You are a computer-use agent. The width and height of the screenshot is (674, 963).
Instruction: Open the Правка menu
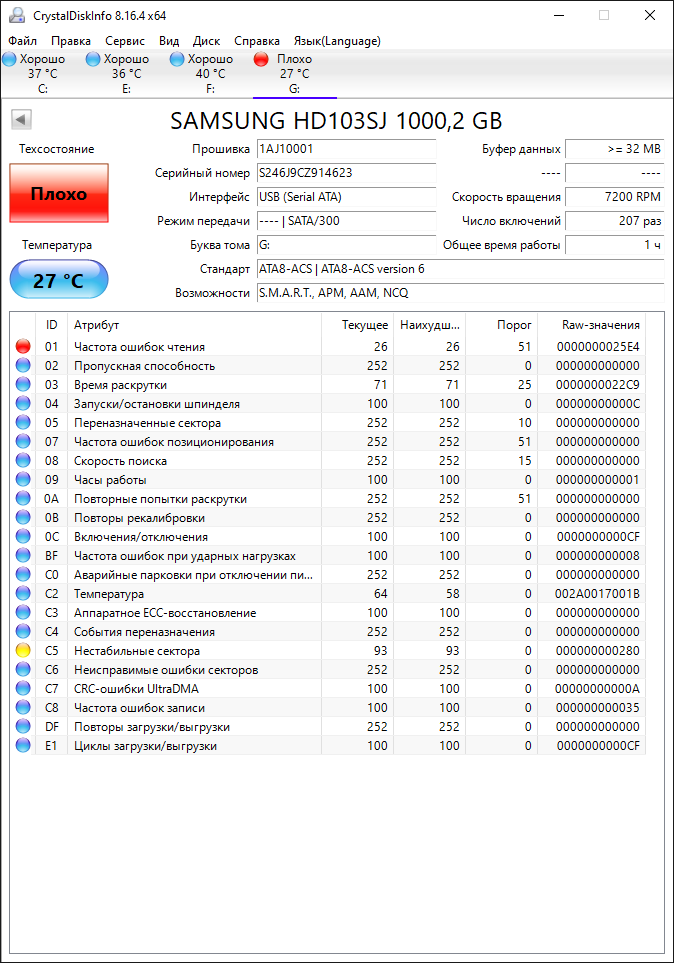[71, 41]
